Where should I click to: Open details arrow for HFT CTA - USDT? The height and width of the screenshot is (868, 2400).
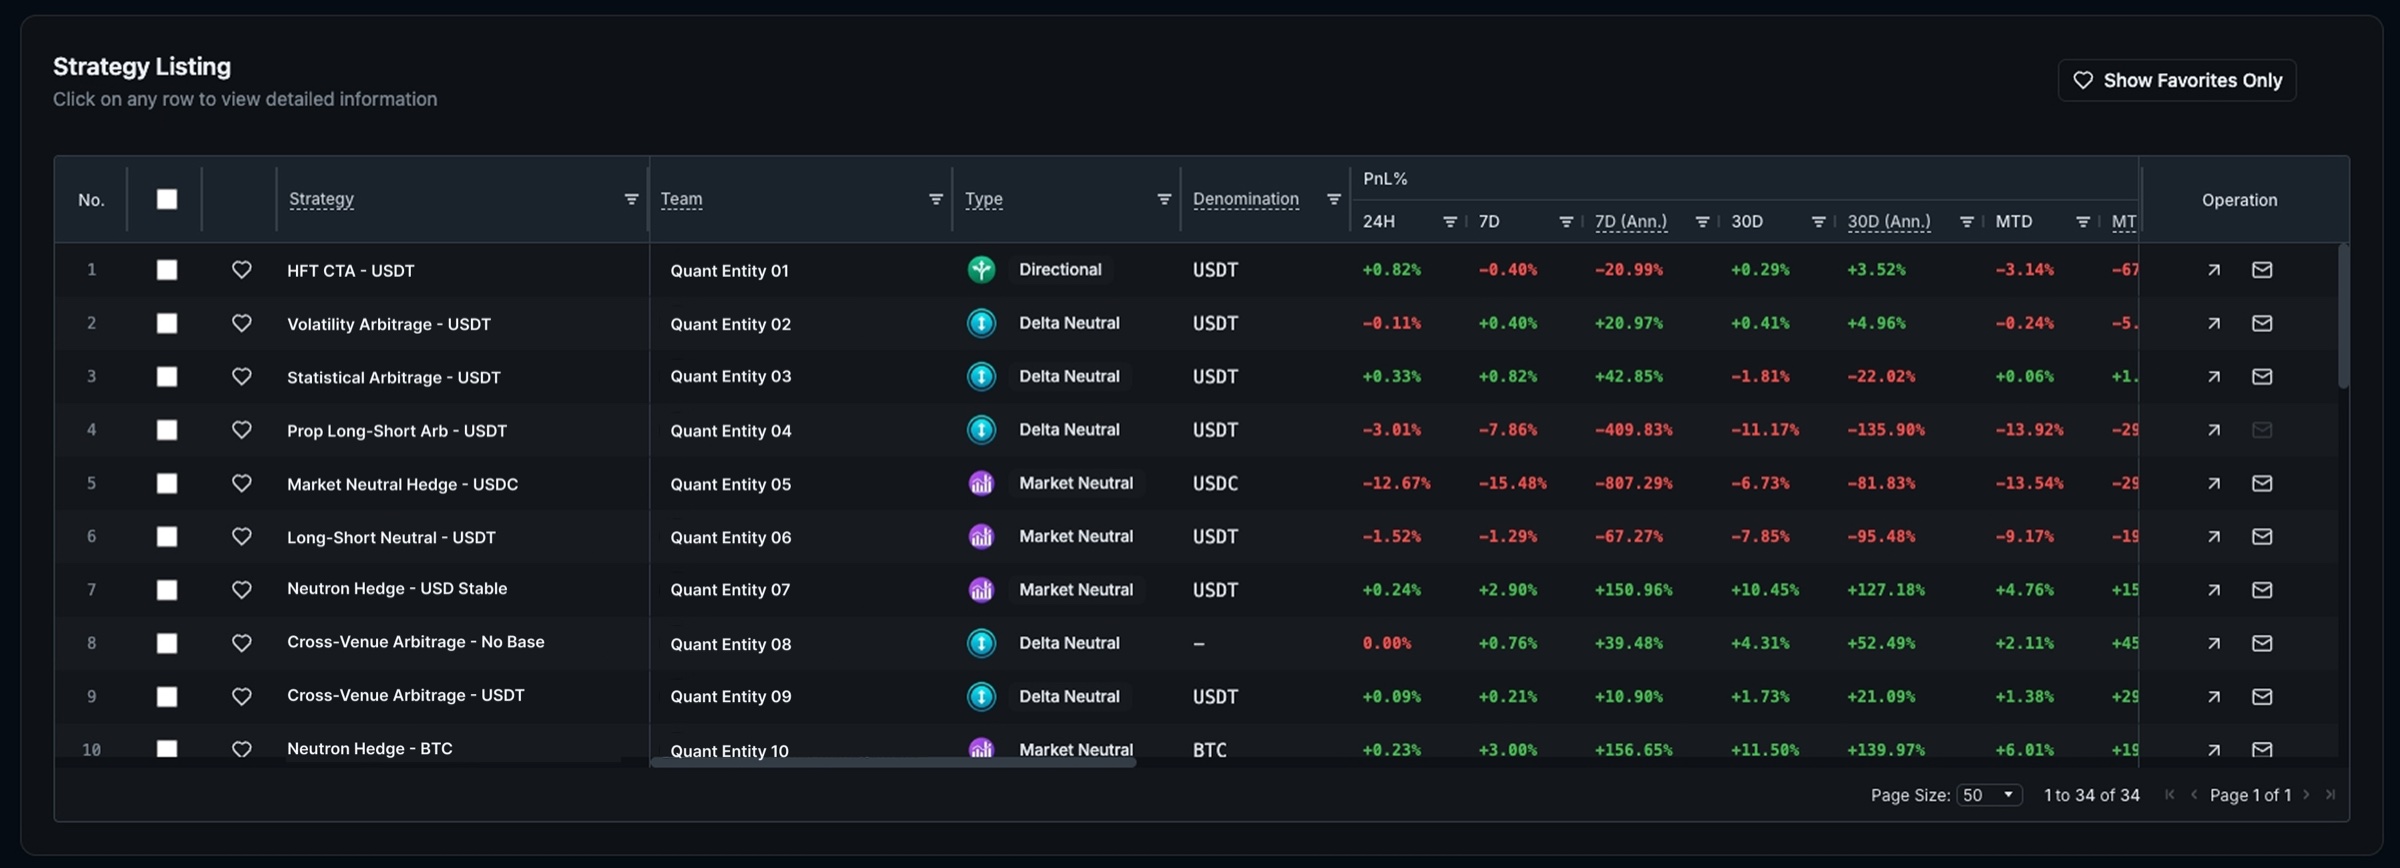tap(2214, 270)
